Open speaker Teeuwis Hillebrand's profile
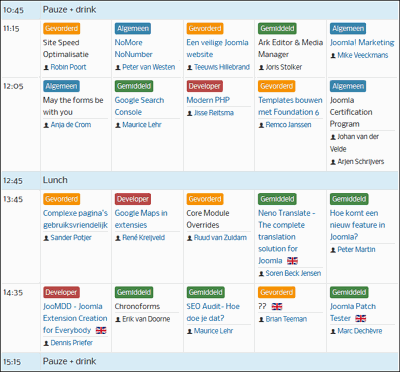 [222, 67]
